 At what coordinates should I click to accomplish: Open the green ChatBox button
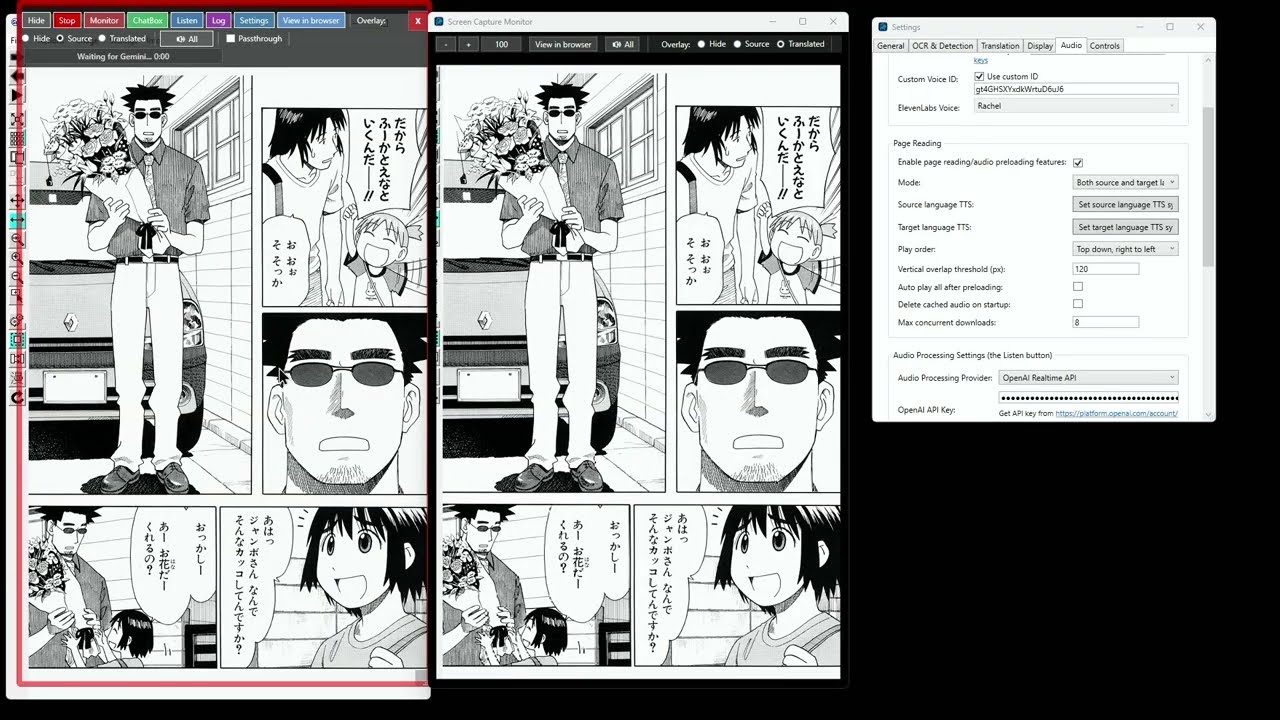pyautogui.click(x=147, y=20)
